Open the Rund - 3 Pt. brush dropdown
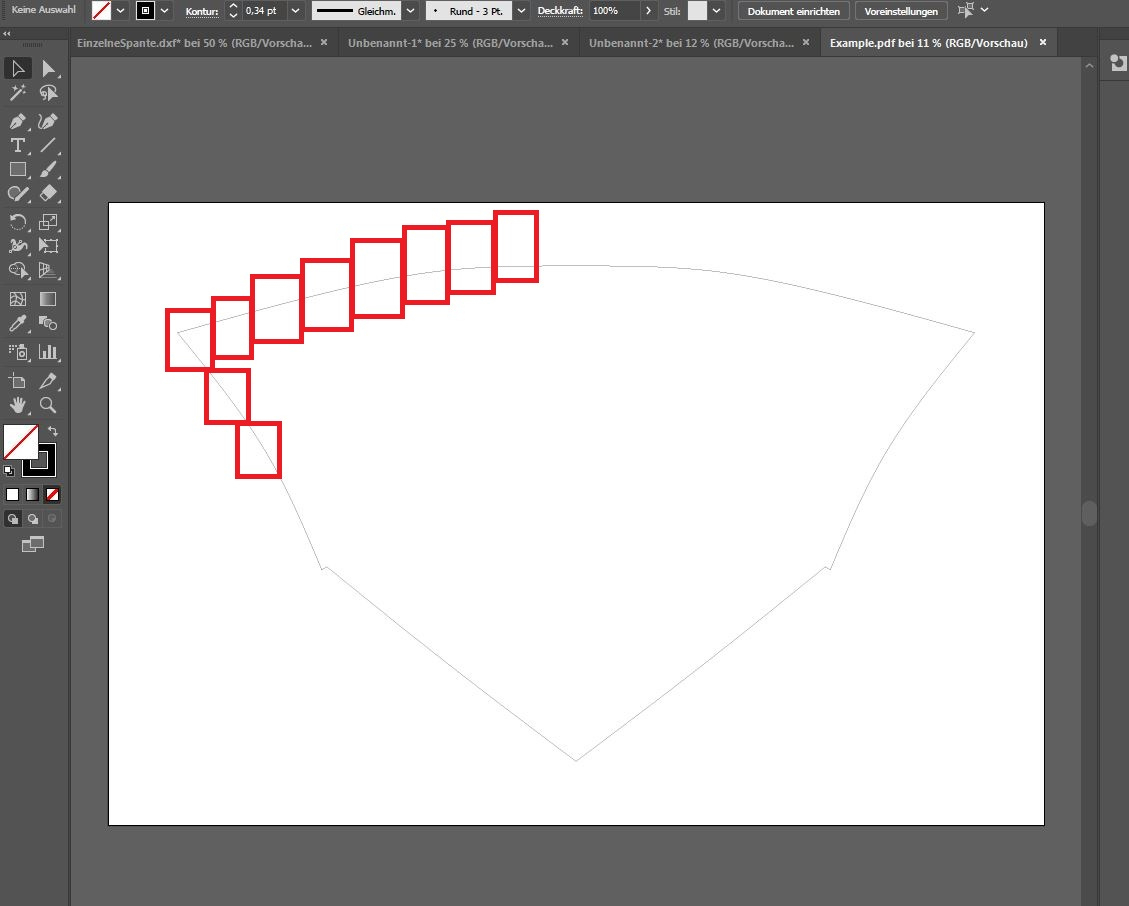 coord(520,11)
